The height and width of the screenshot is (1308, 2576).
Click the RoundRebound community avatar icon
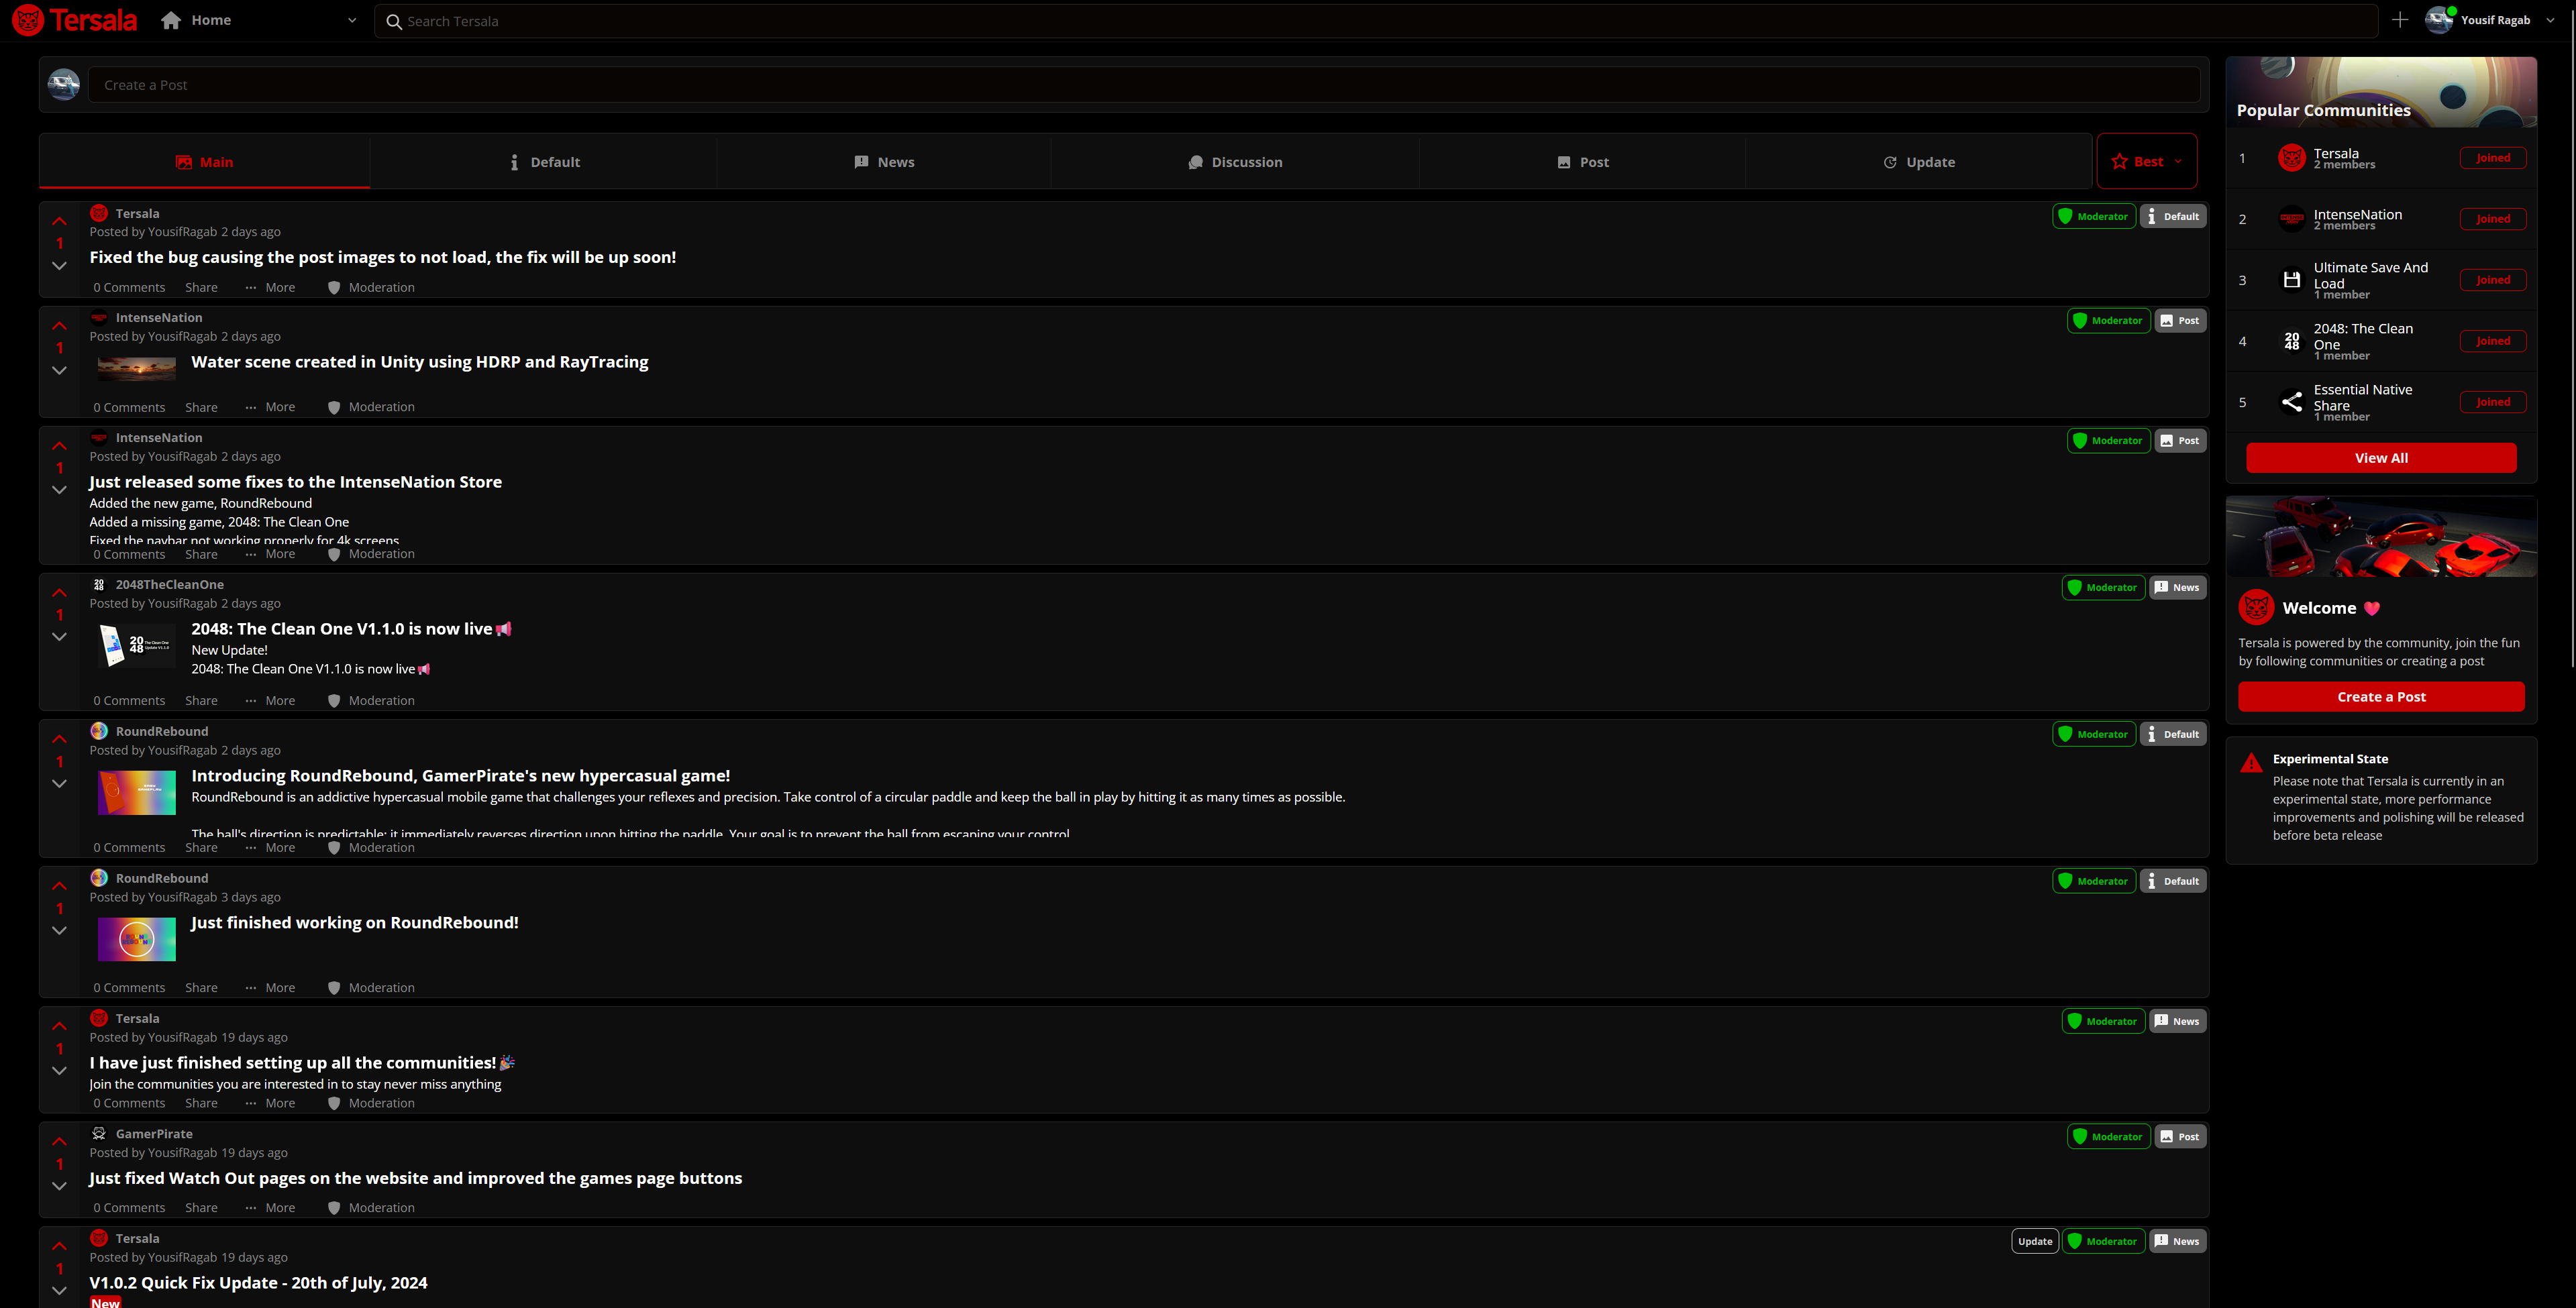pyautogui.click(x=99, y=731)
